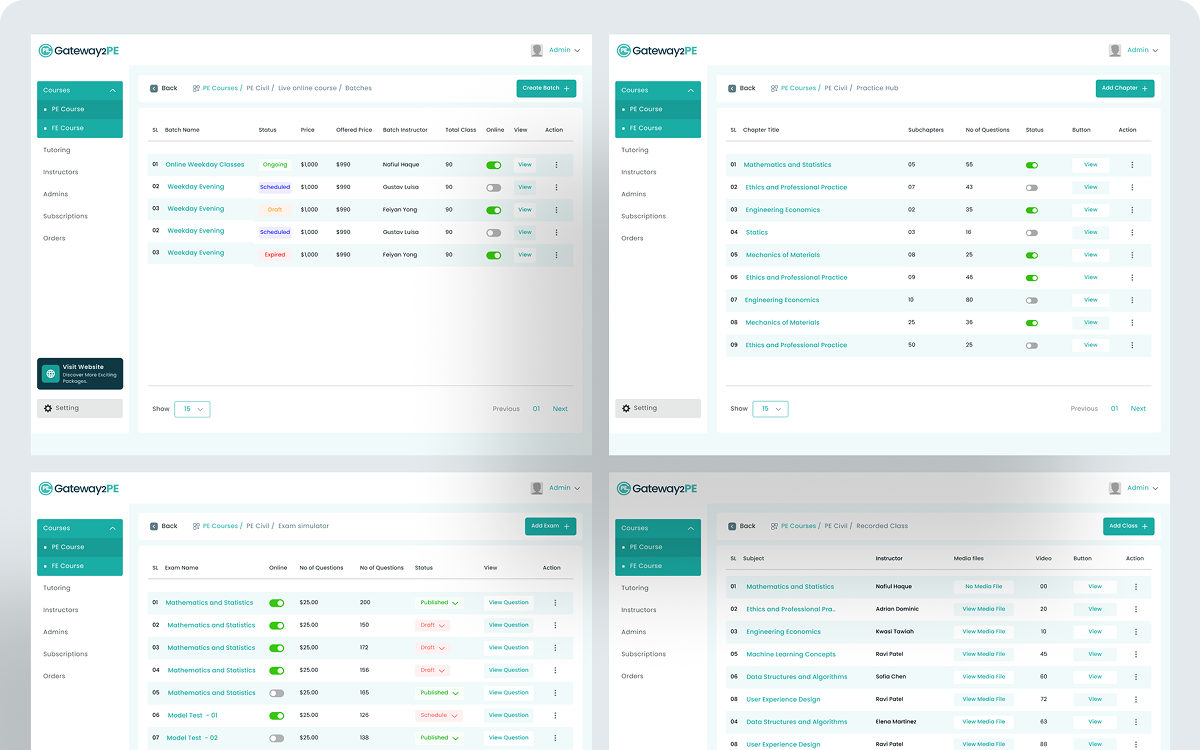
Task: Toggle online status for Model Test - 02 exam
Action: [277, 737]
